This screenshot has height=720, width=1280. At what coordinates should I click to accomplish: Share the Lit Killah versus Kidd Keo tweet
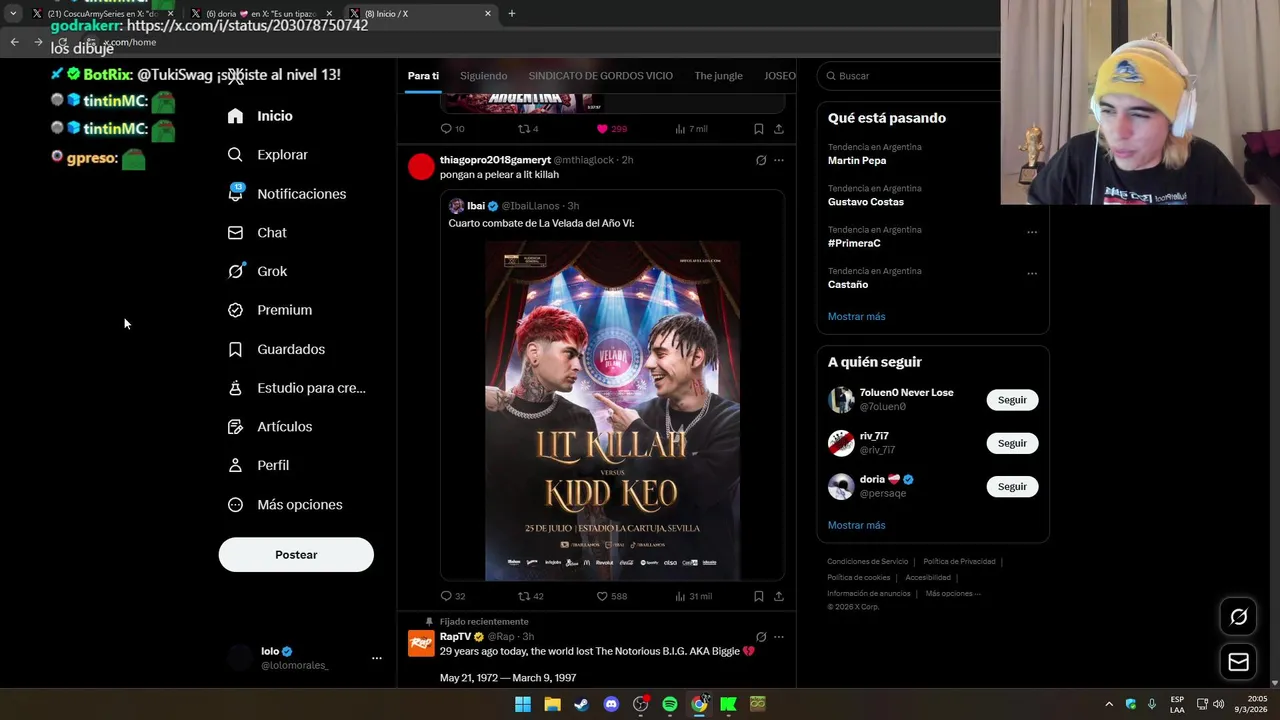click(779, 596)
